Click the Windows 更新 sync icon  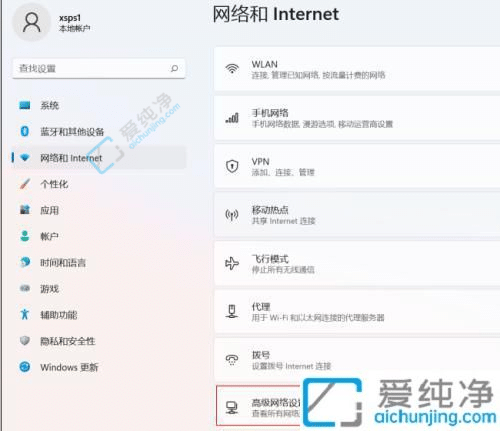click(x=25, y=367)
